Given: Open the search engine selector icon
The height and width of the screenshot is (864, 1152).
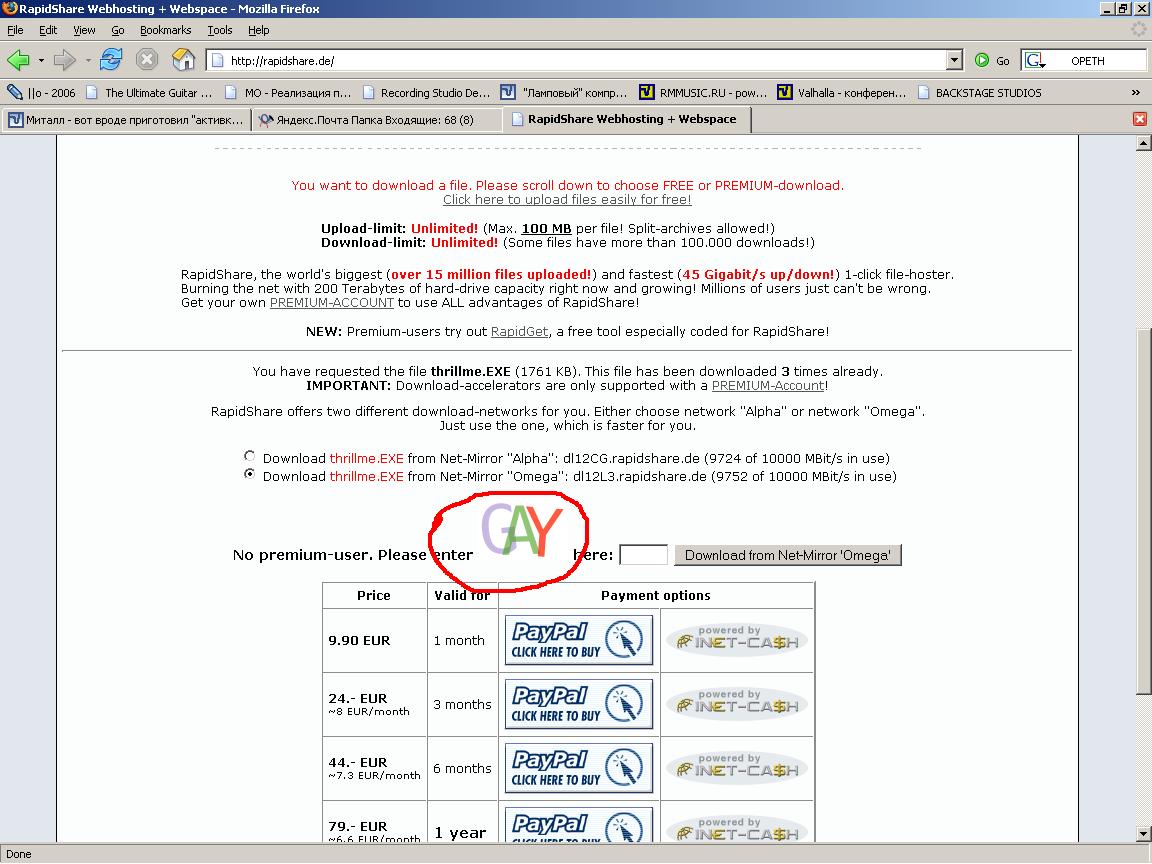Looking at the screenshot, I should pos(1035,61).
